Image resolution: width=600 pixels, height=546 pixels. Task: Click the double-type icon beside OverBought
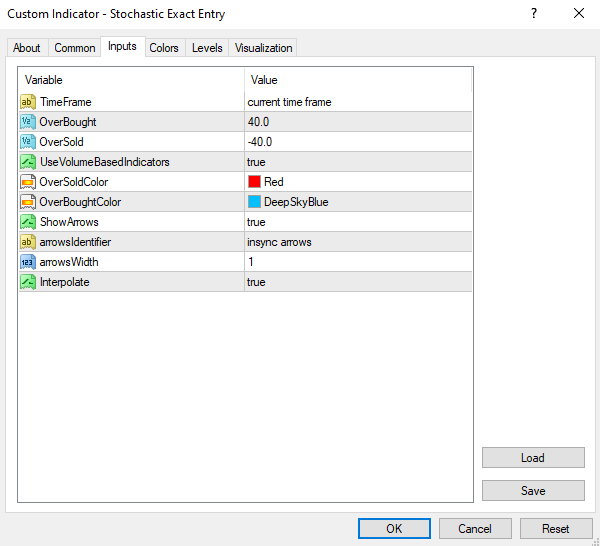coord(28,122)
